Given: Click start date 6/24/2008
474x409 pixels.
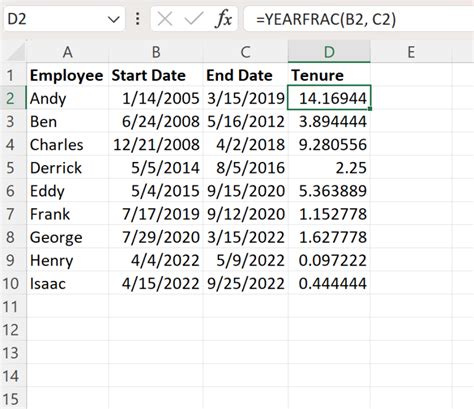Looking at the screenshot, I should pos(156,121).
